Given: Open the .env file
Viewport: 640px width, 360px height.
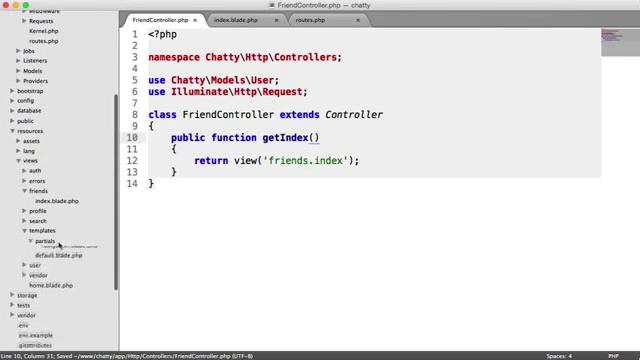Looking at the screenshot, I should pyautogui.click(x=23, y=325).
